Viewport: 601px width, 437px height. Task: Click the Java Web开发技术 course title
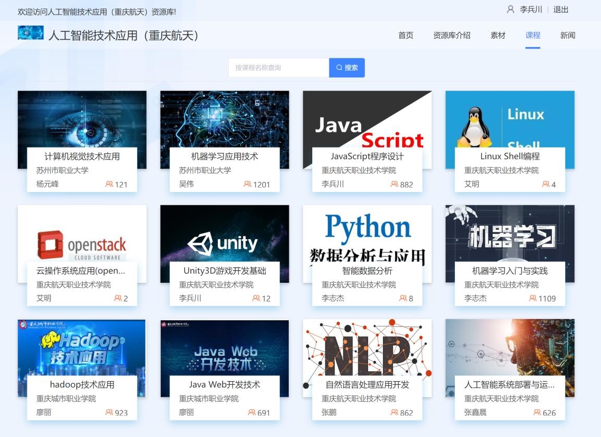225,384
